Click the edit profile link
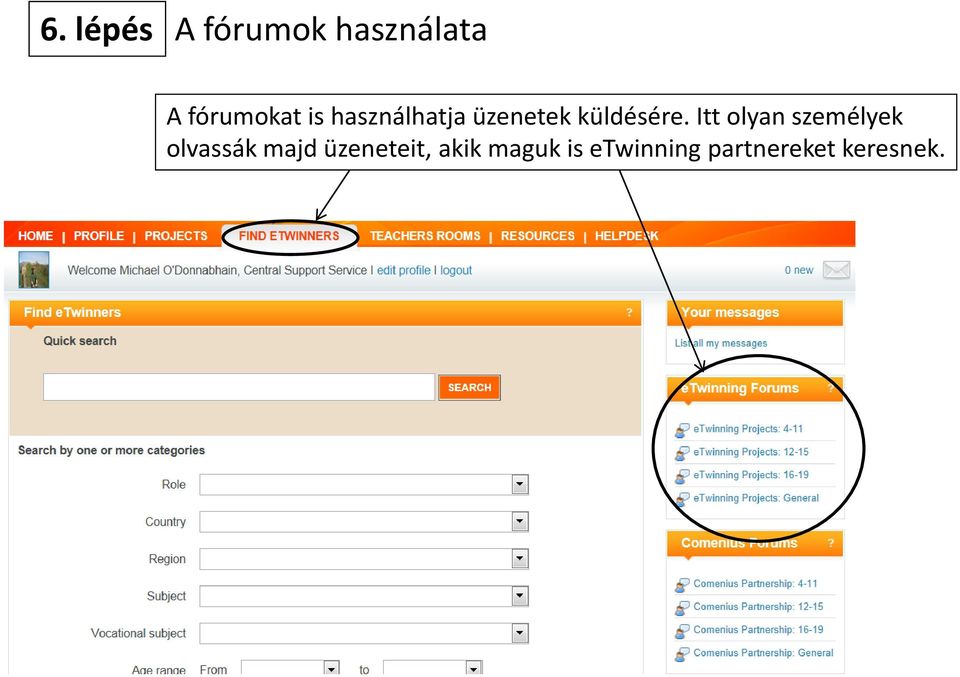The width and height of the screenshot is (960, 677). 403,271
